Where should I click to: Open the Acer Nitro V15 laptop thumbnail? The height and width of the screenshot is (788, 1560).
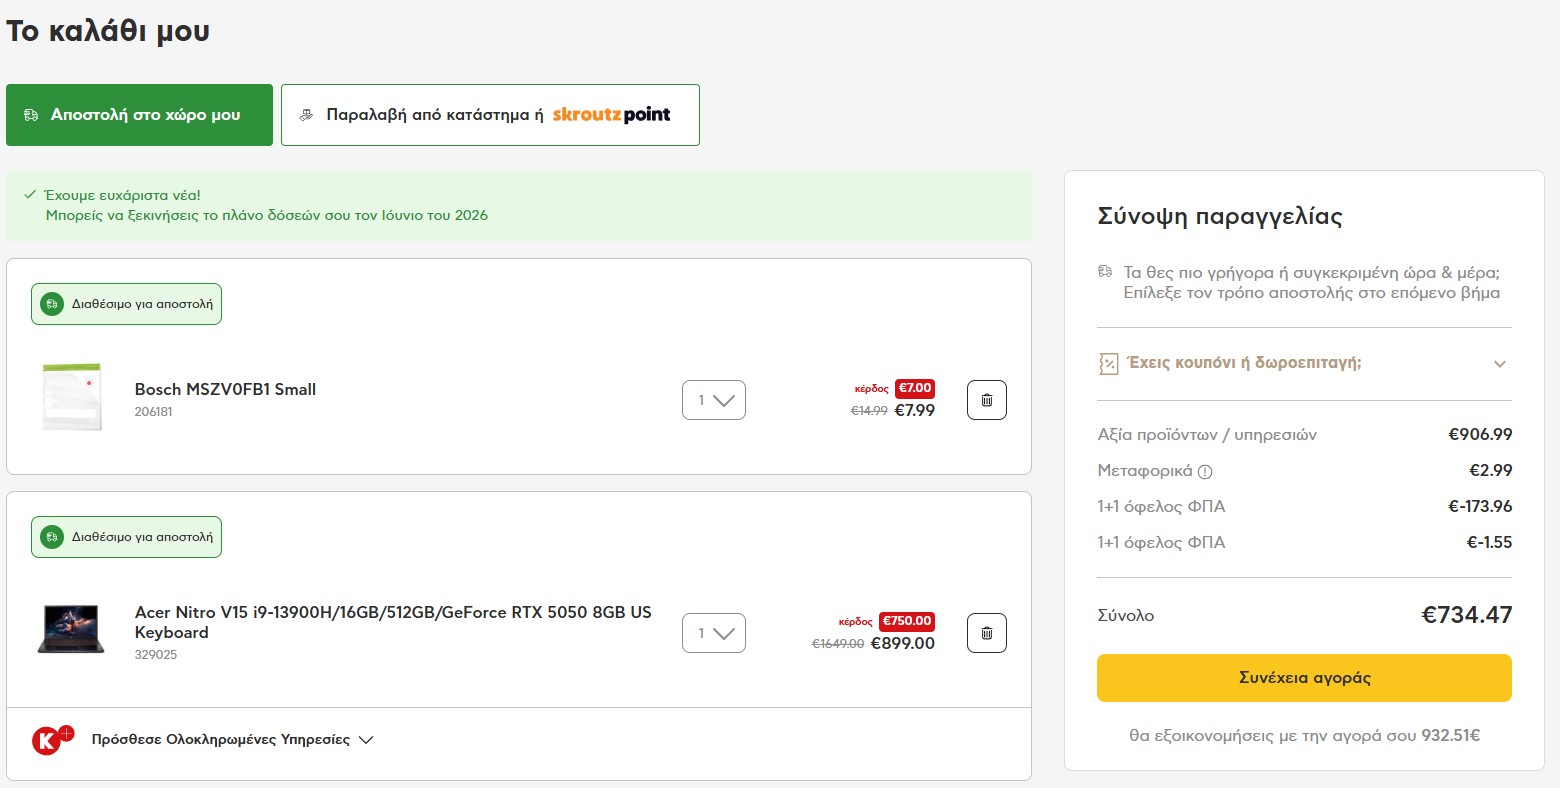click(71, 629)
